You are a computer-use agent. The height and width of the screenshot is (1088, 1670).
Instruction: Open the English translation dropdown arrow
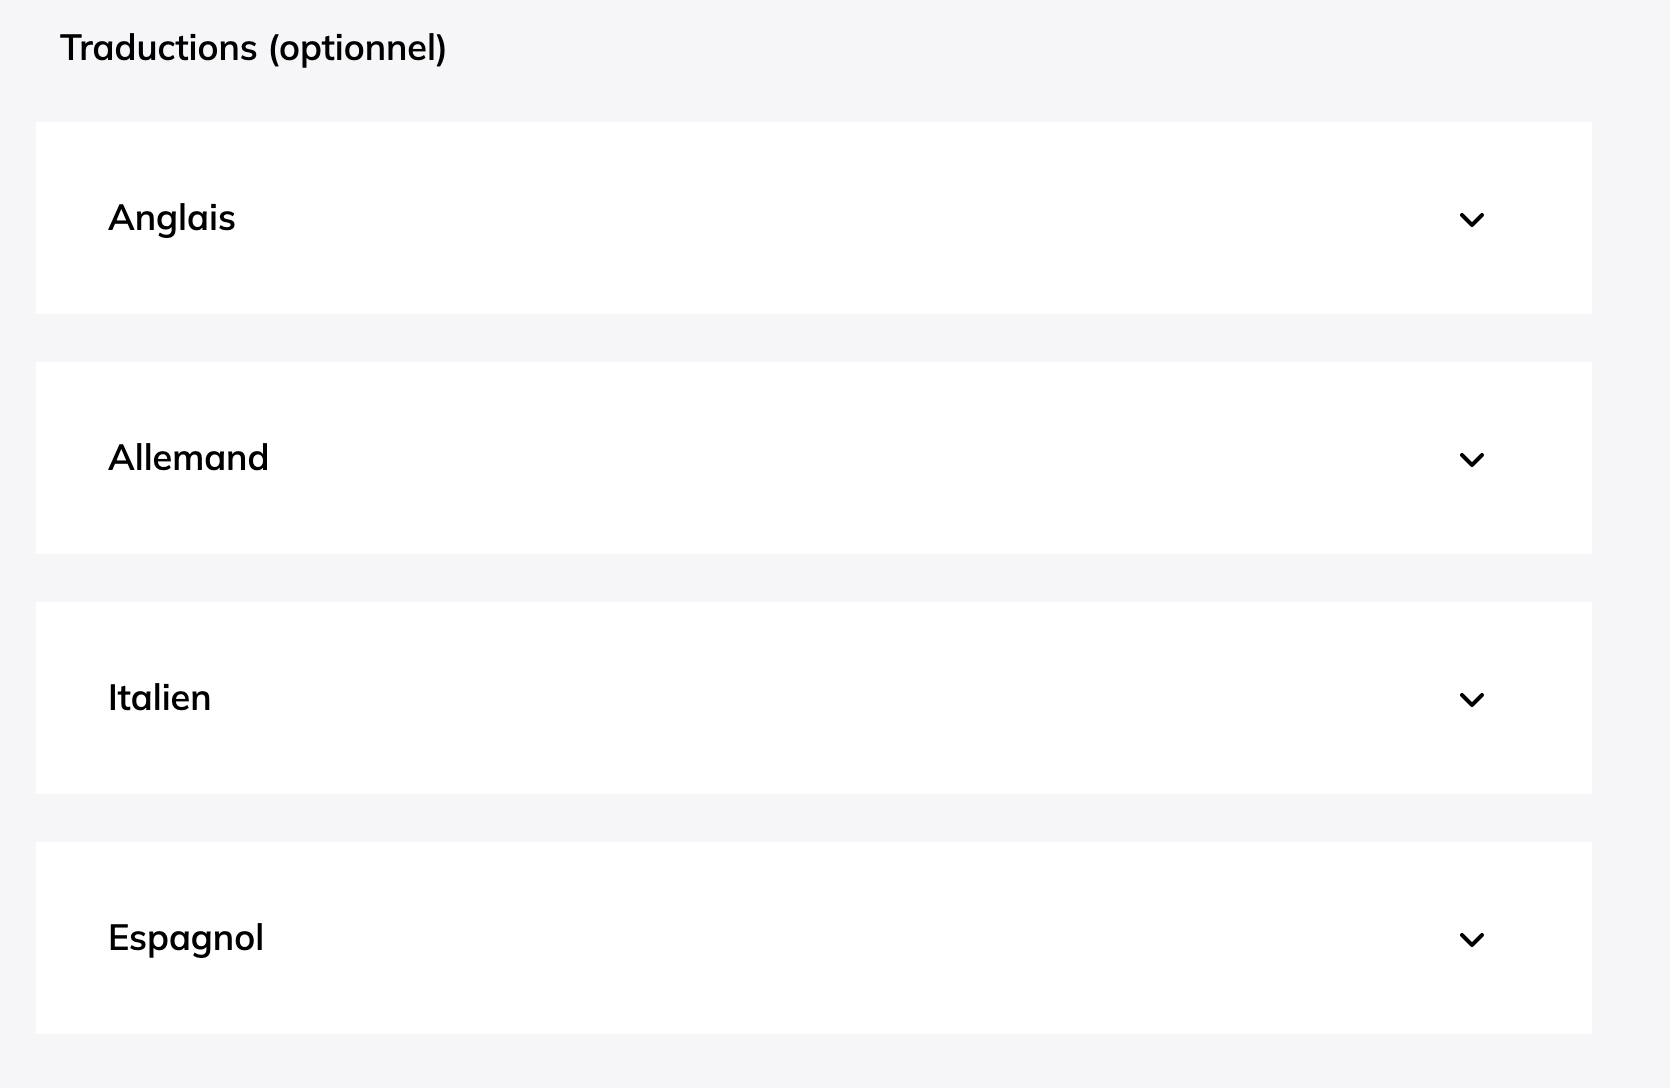point(1471,219)
